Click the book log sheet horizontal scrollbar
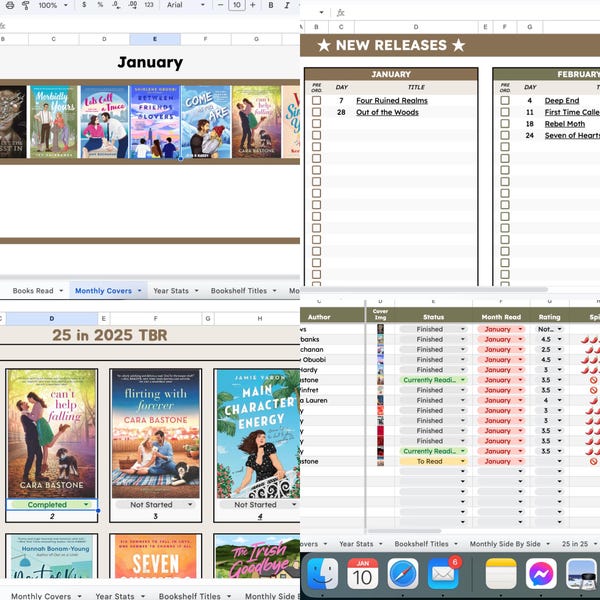The image size is (600, 600). (404, 531)
